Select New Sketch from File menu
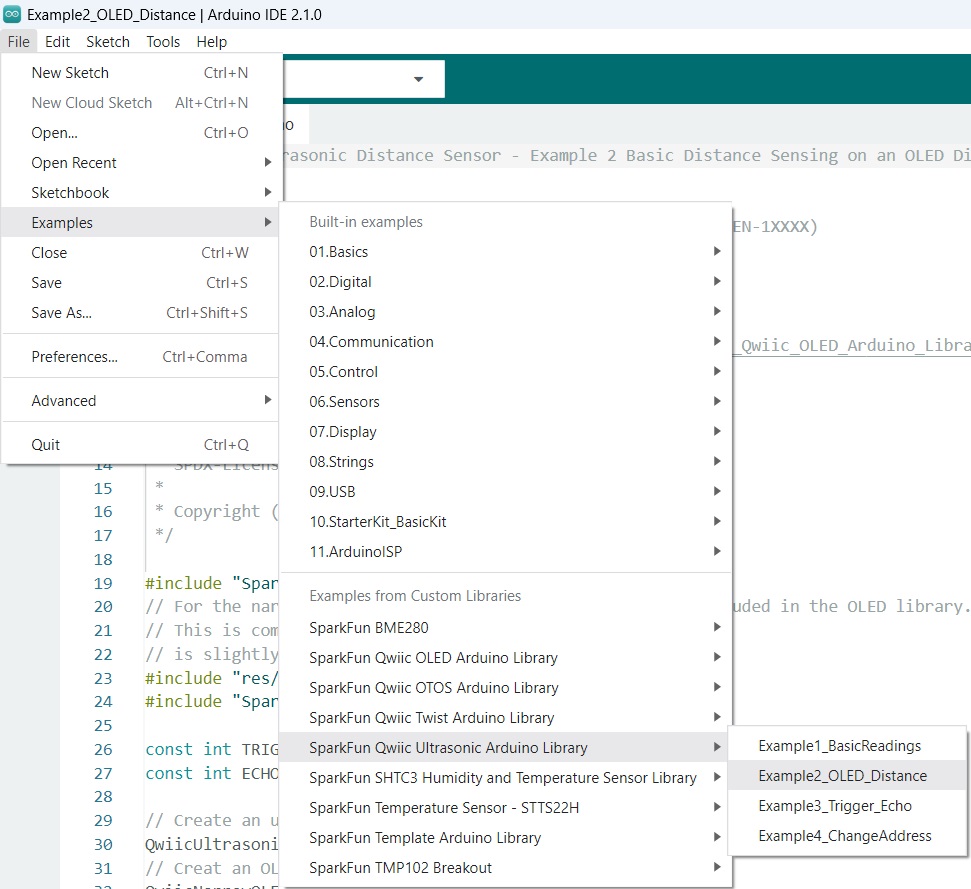The width and height of the screenshot is (971, 889). point(70,73)
